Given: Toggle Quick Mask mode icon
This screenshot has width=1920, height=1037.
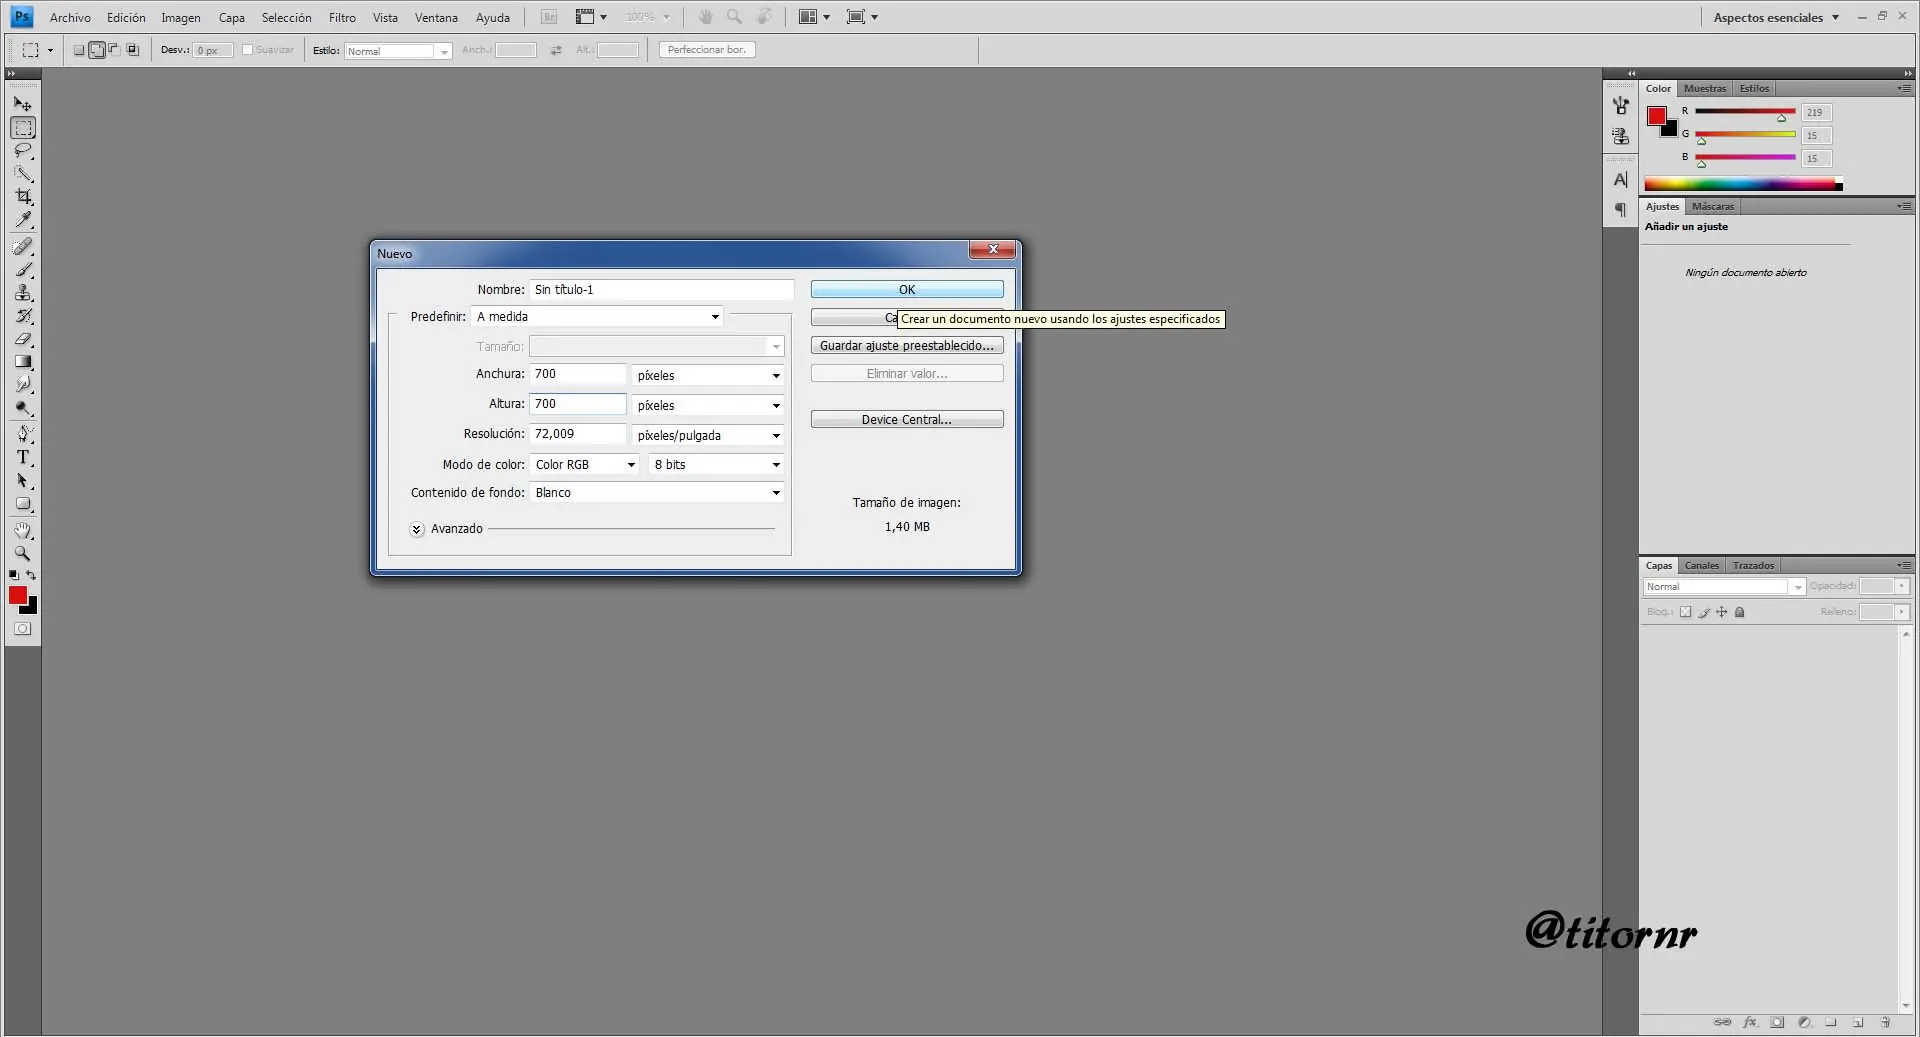Looking at the screenshot, I should (23, 629).
